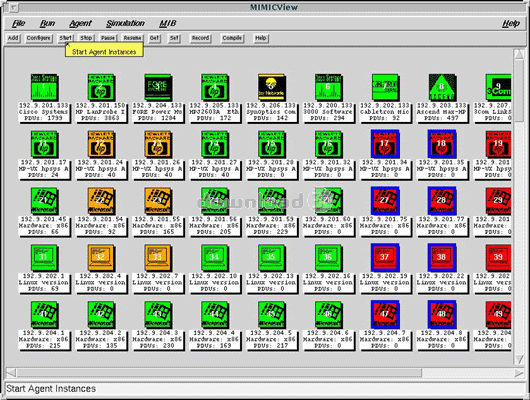Click the Configure toolbar button
Image resolution: width=530 pixels, height=400 pixels.
pos(39,38)
